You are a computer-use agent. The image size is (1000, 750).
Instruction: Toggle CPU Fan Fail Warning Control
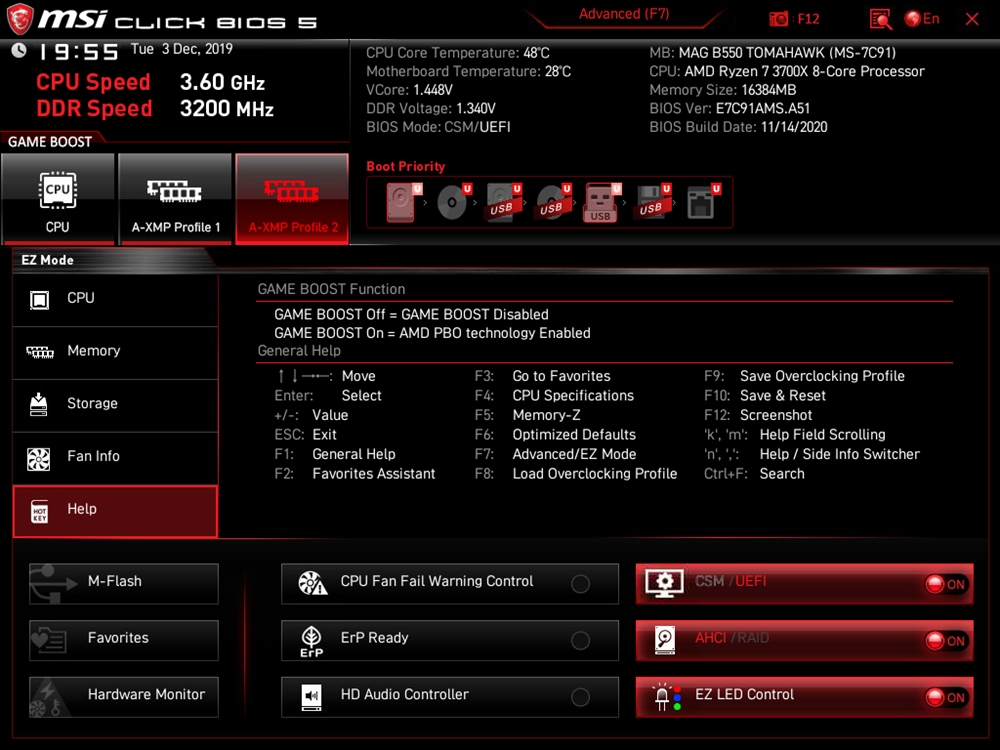580,584
